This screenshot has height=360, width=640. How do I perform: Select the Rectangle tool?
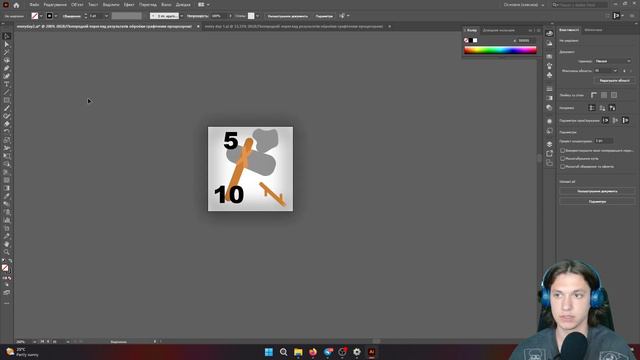click(x=7, y=100)
